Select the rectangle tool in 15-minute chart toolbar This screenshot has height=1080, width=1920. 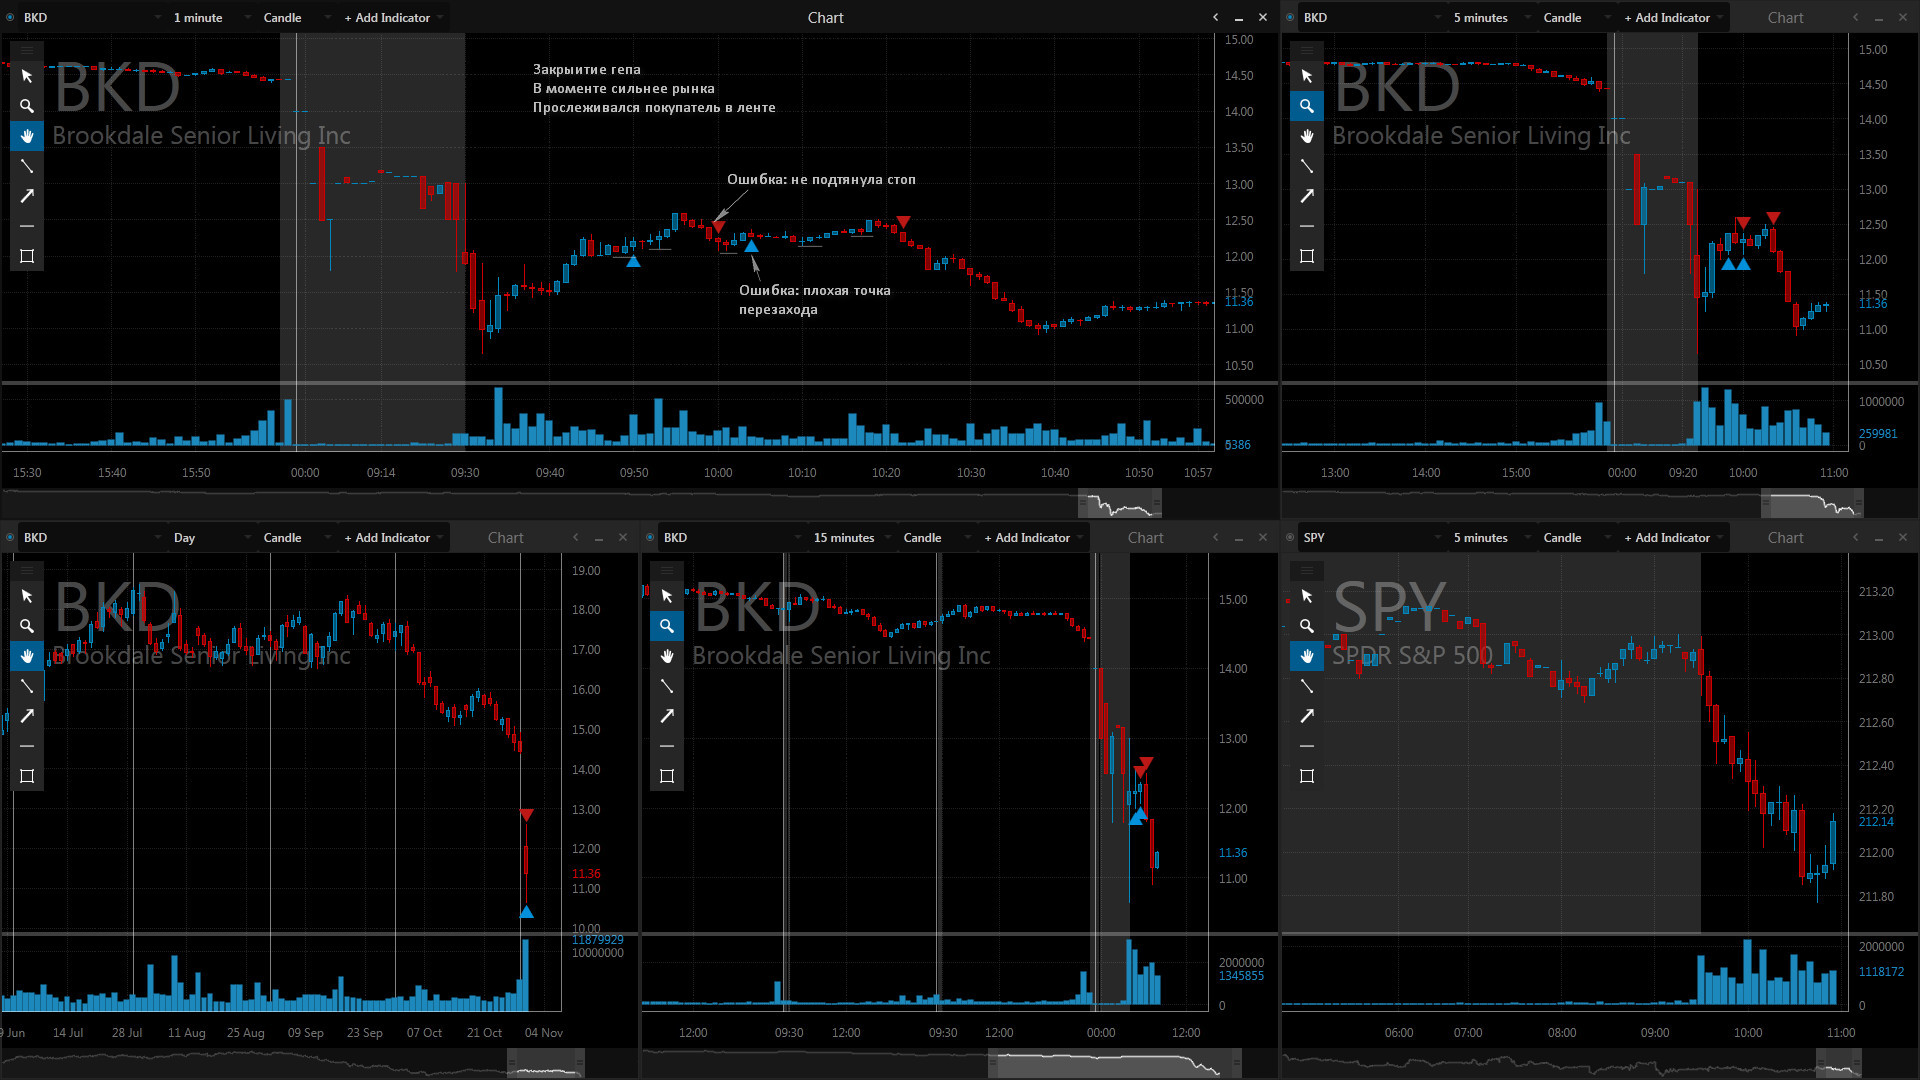pyautogui.click(x=667, y=776)
